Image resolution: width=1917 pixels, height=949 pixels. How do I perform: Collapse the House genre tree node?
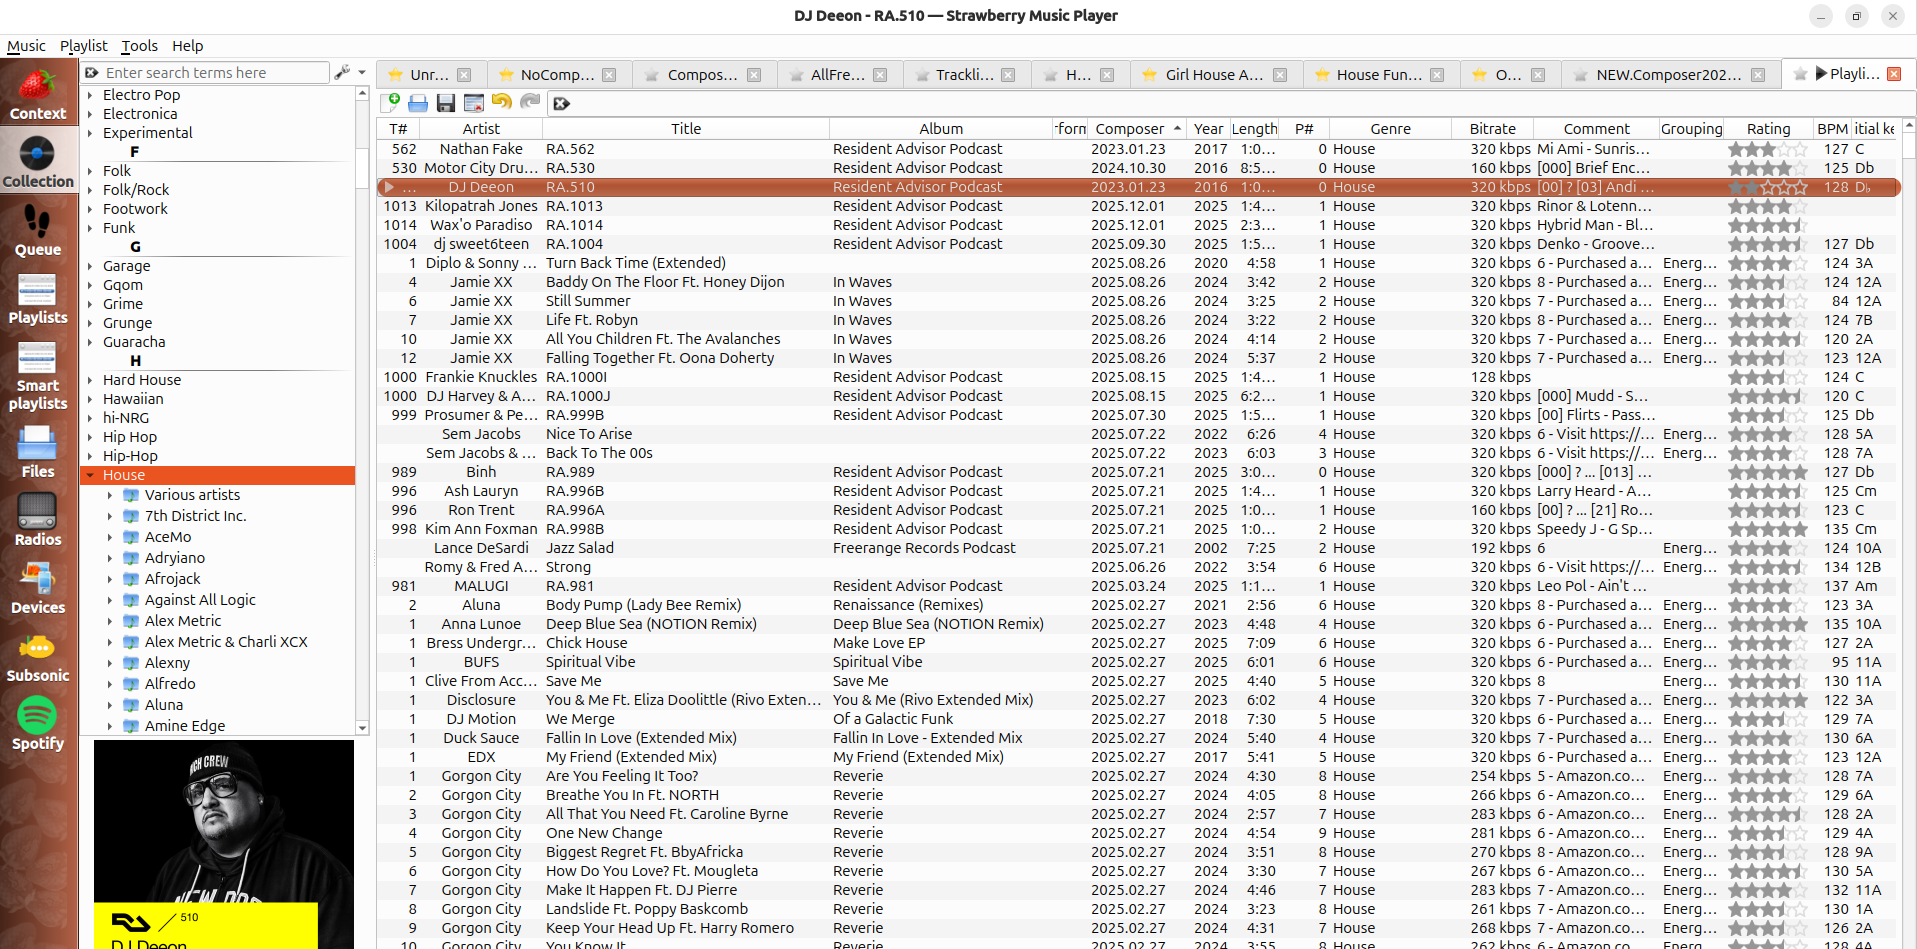(90, 476)
